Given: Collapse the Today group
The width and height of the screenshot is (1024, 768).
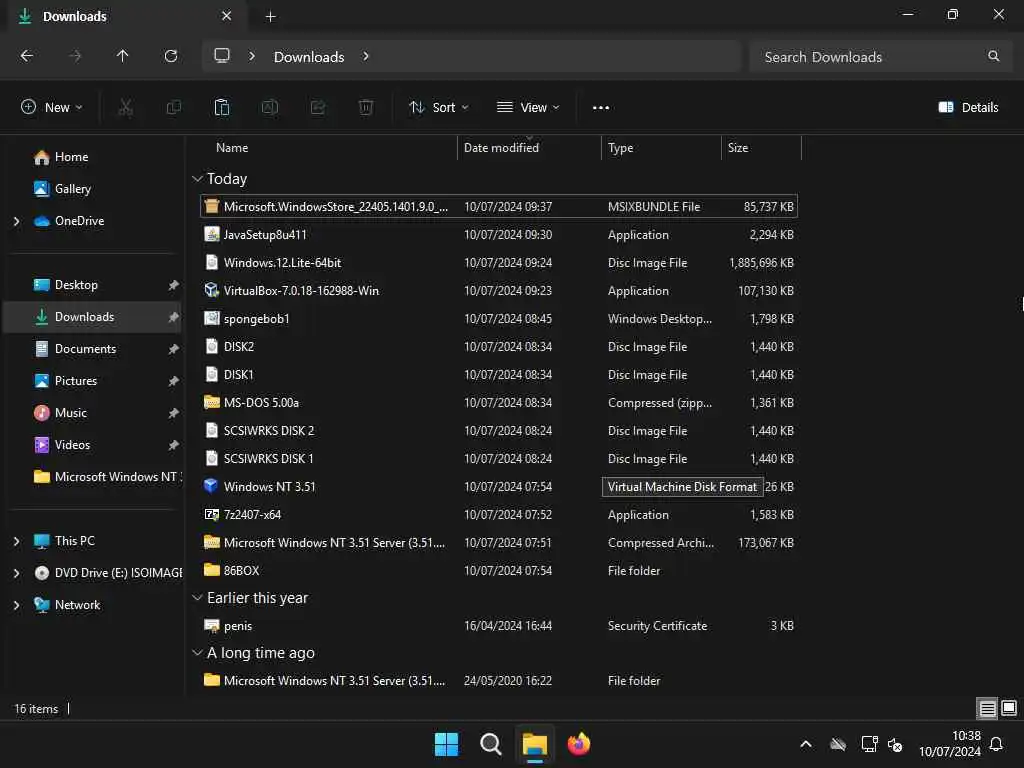Looking at the screenshot, I should 197,178.
